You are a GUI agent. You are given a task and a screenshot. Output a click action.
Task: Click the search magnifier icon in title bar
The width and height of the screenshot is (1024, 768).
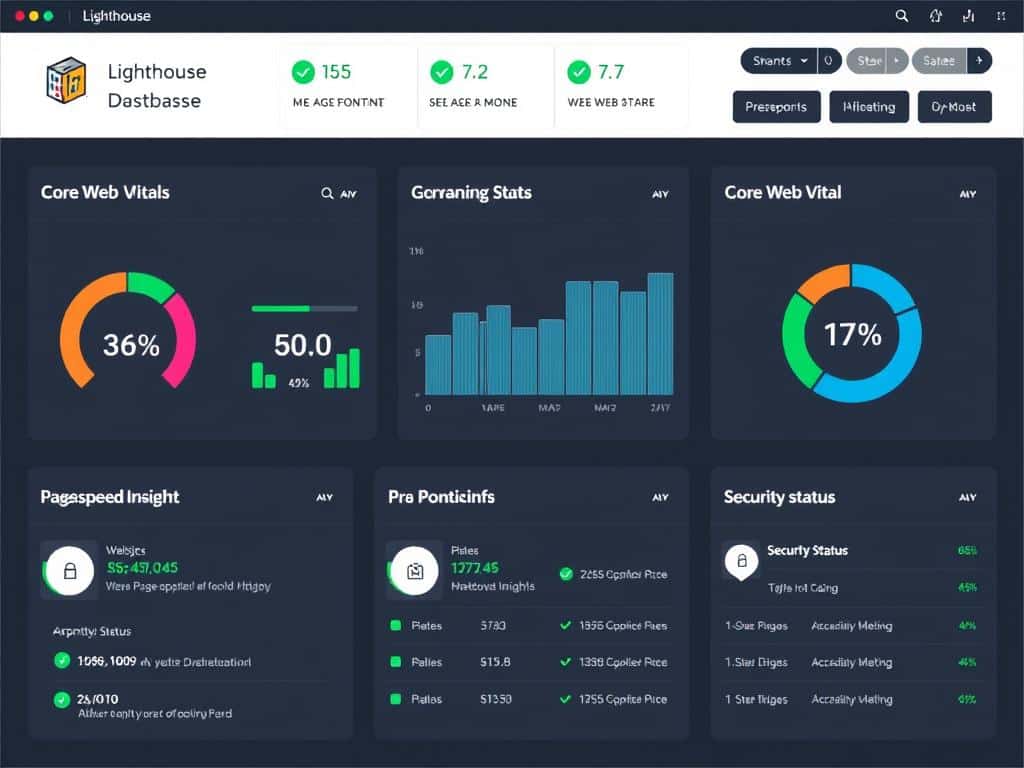coord(902,16)
